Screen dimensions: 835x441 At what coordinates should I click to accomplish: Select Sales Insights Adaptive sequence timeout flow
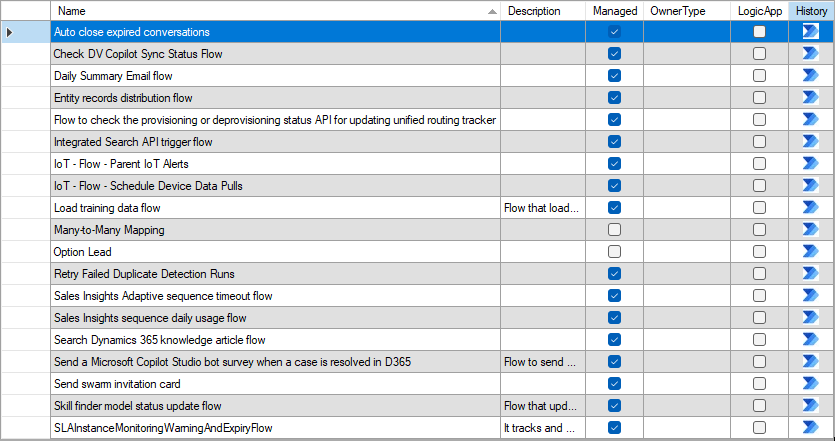[276, 296]
